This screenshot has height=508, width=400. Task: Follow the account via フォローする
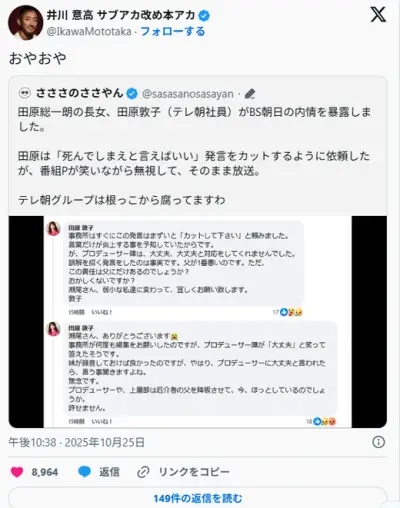coord(173,32)
